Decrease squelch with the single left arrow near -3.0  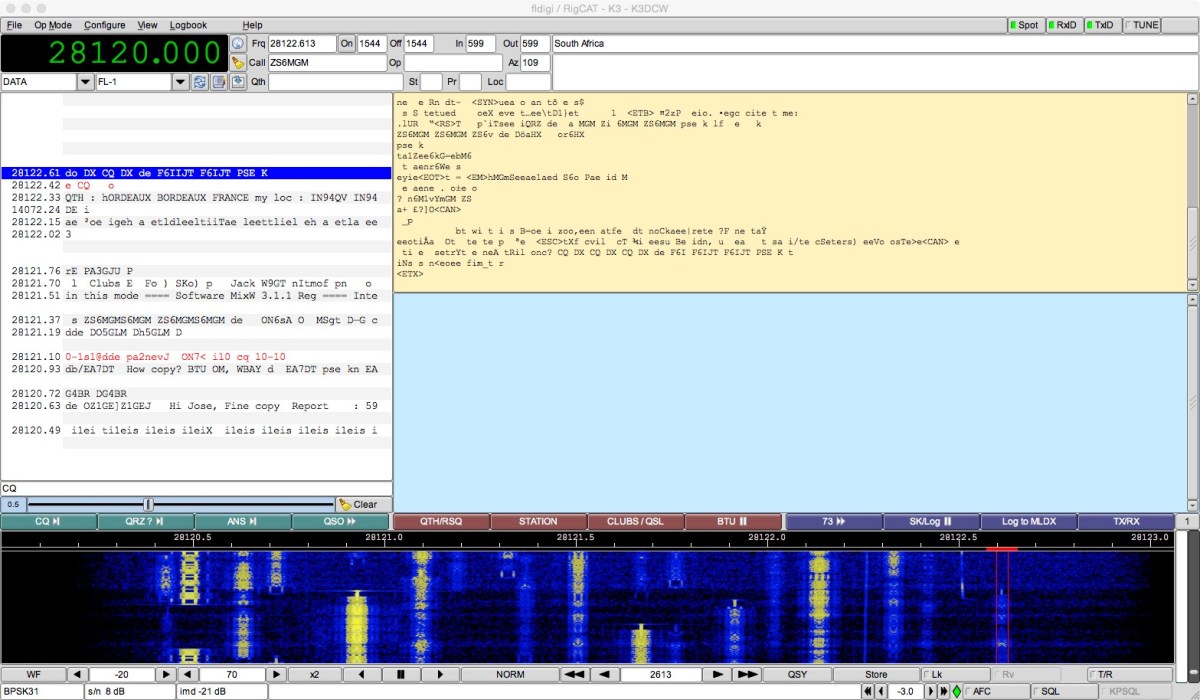tap(880, 691)
